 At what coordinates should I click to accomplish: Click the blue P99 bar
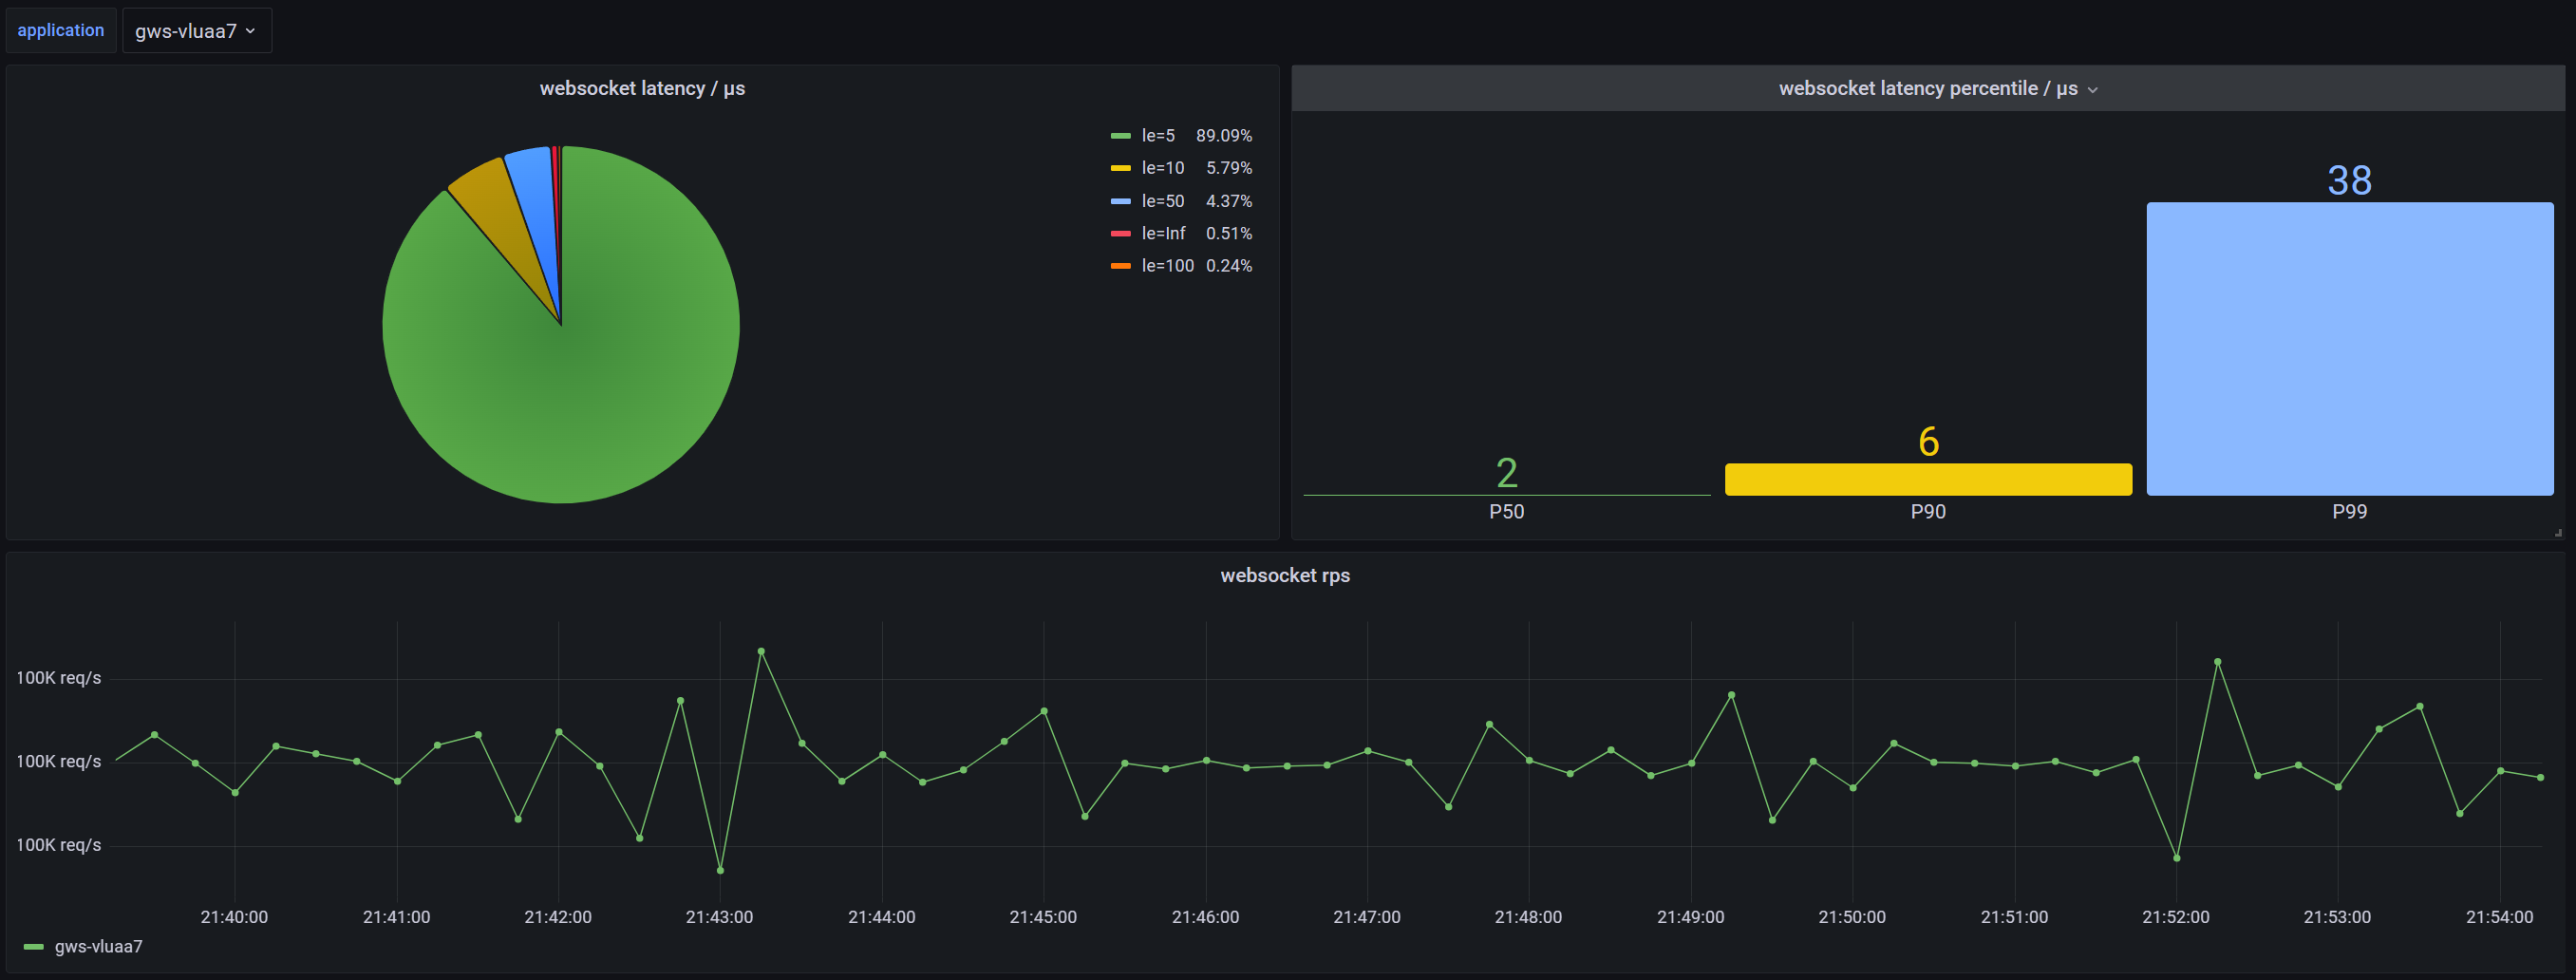click(2349, 349)
